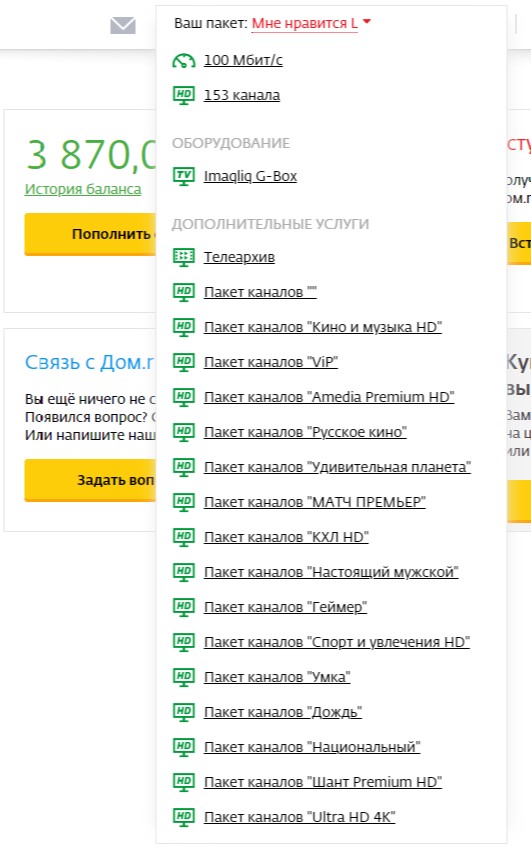Click HD icon beside "Amedia Premium HD"
Image resolution: width=531 pixels, height=849 pixels.
point(183,397)
